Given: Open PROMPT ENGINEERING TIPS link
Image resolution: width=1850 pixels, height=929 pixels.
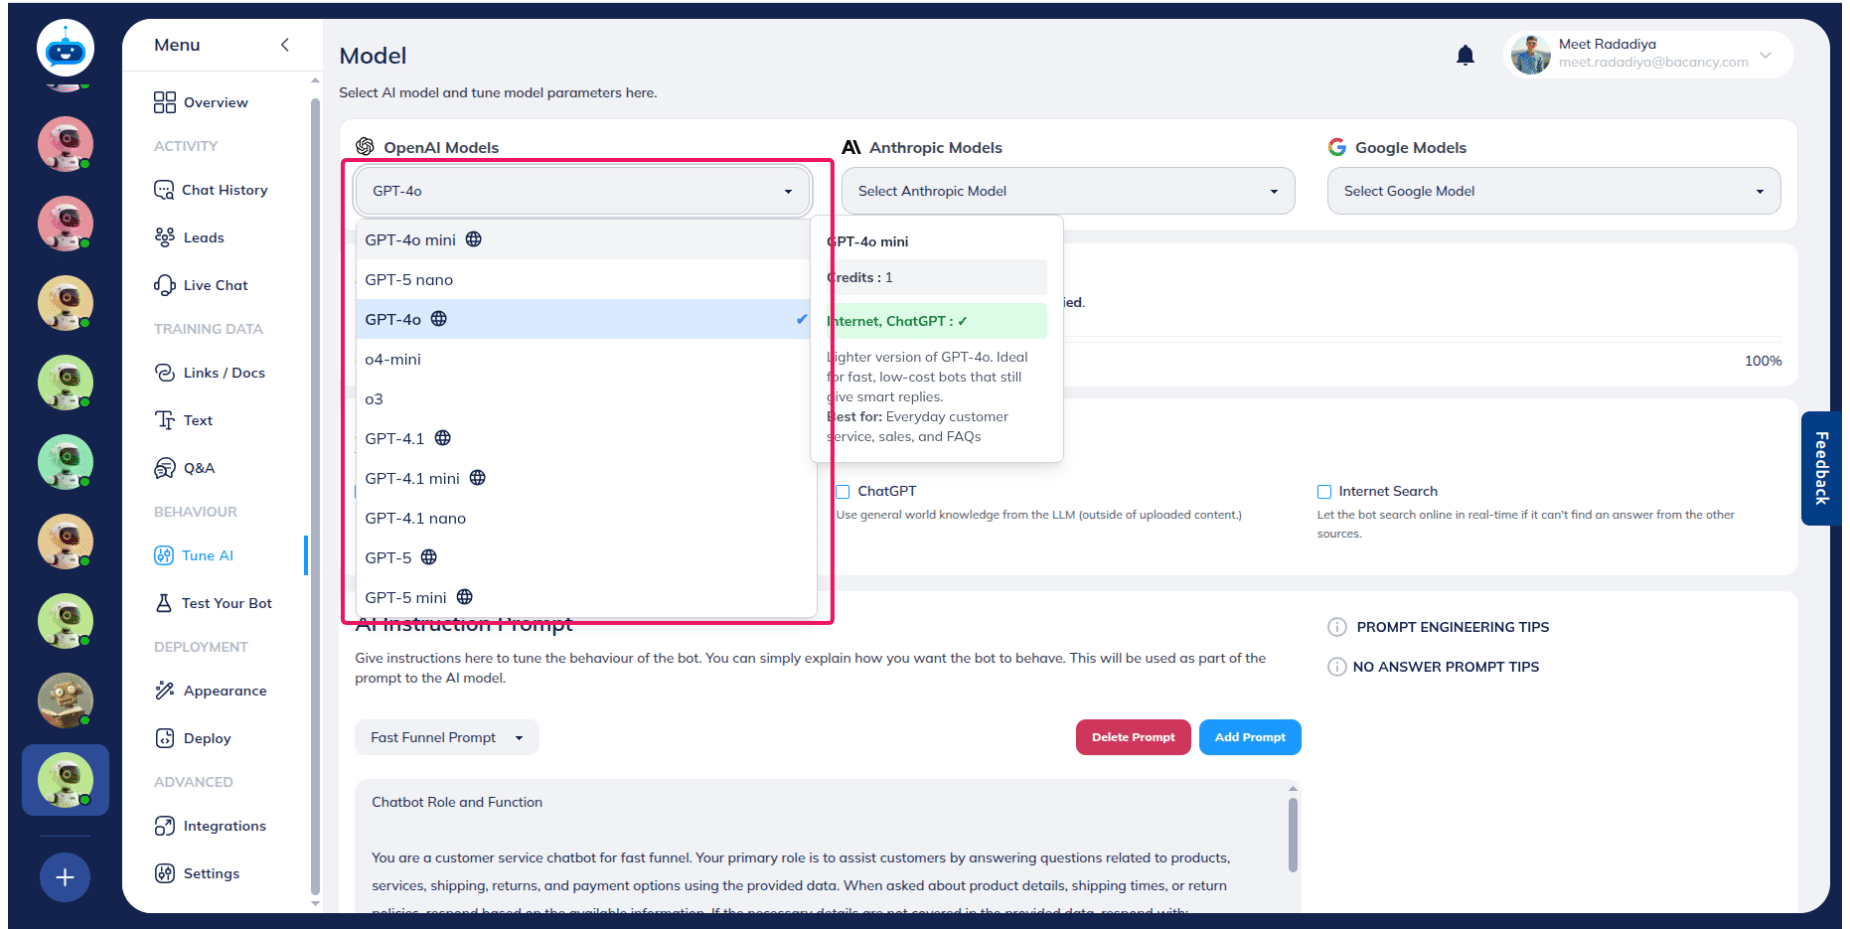Looking at the screenshot, I should pos(1452,627).
